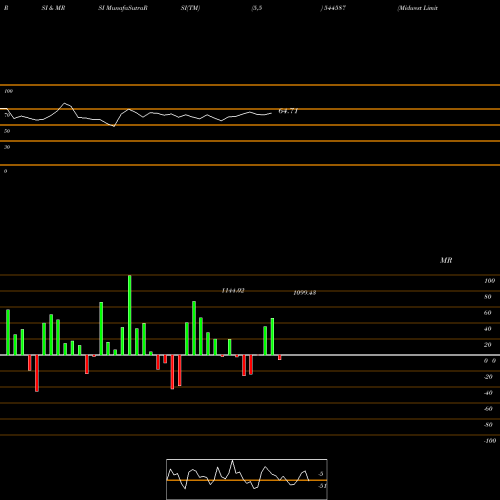Viewport: 500px width, 500px height.
Task: Click the 'Midwest Limit' header text
Action: pos(417,8)
